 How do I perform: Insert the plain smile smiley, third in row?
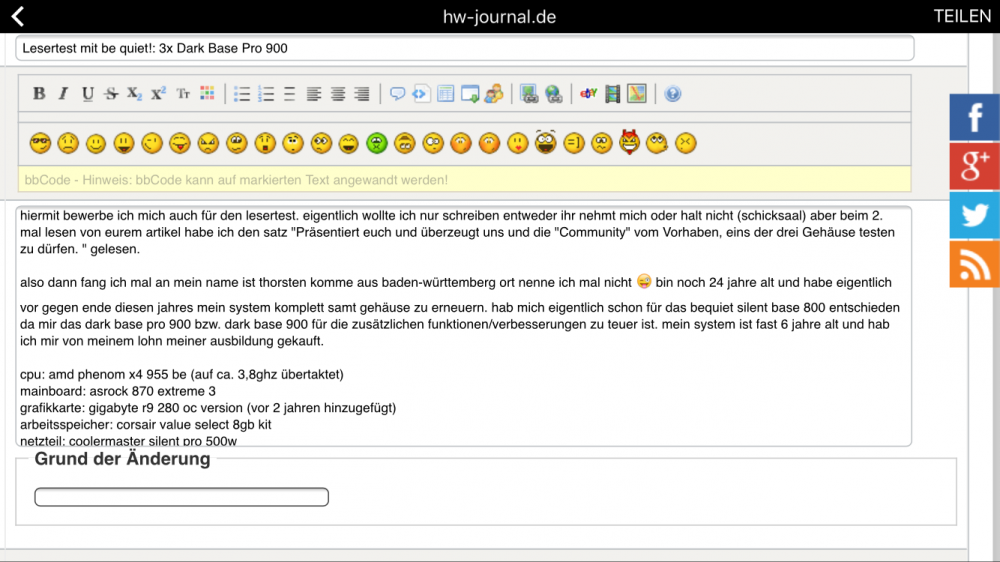[96, 143]
